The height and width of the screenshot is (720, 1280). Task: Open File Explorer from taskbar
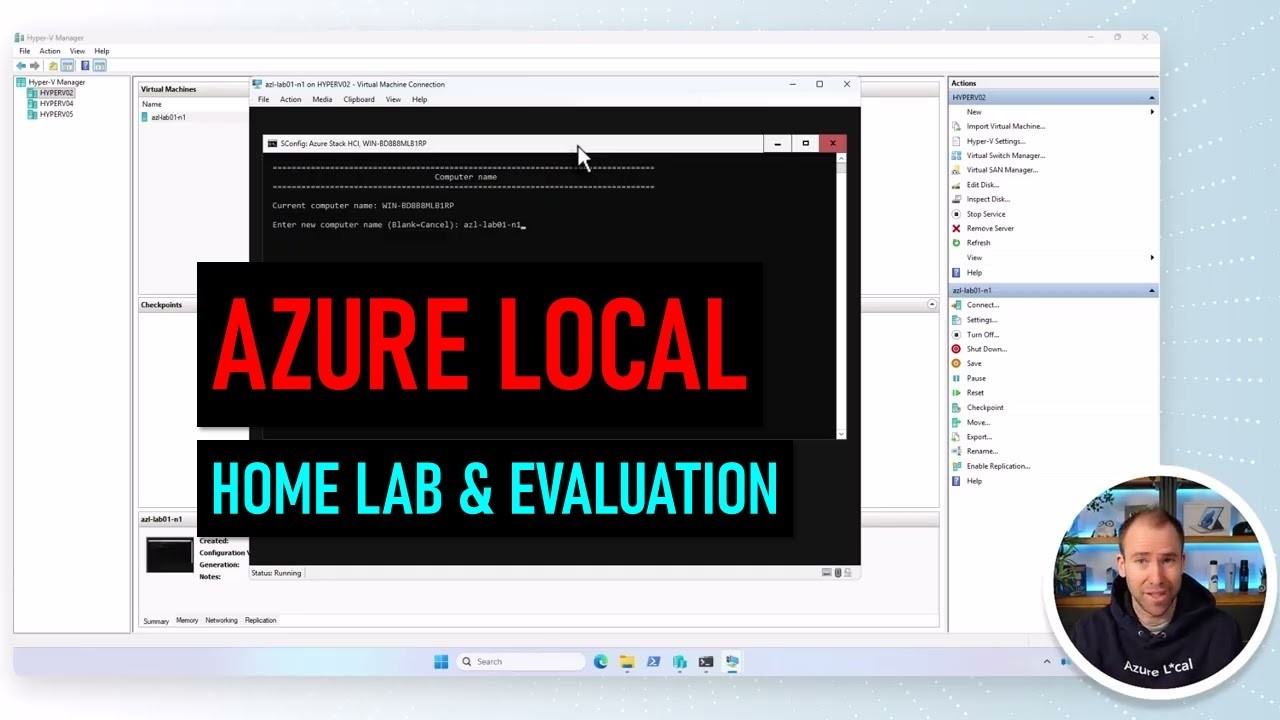coord(627,661)
